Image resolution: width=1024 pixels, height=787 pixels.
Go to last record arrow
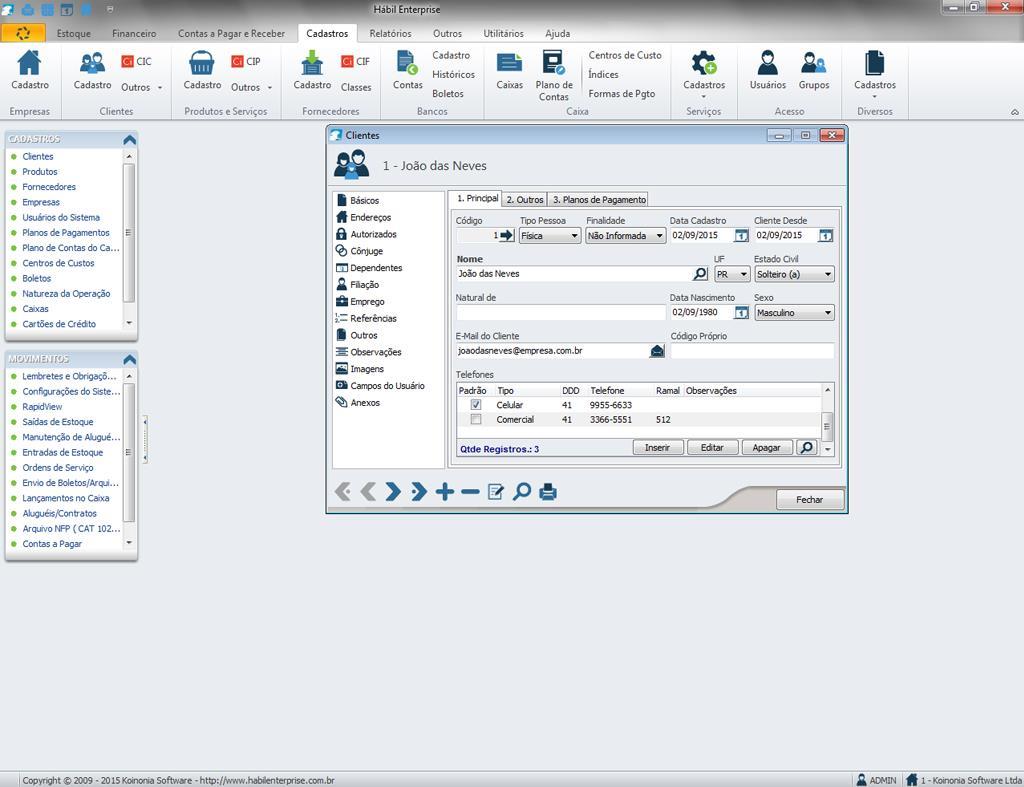point(419,491)
